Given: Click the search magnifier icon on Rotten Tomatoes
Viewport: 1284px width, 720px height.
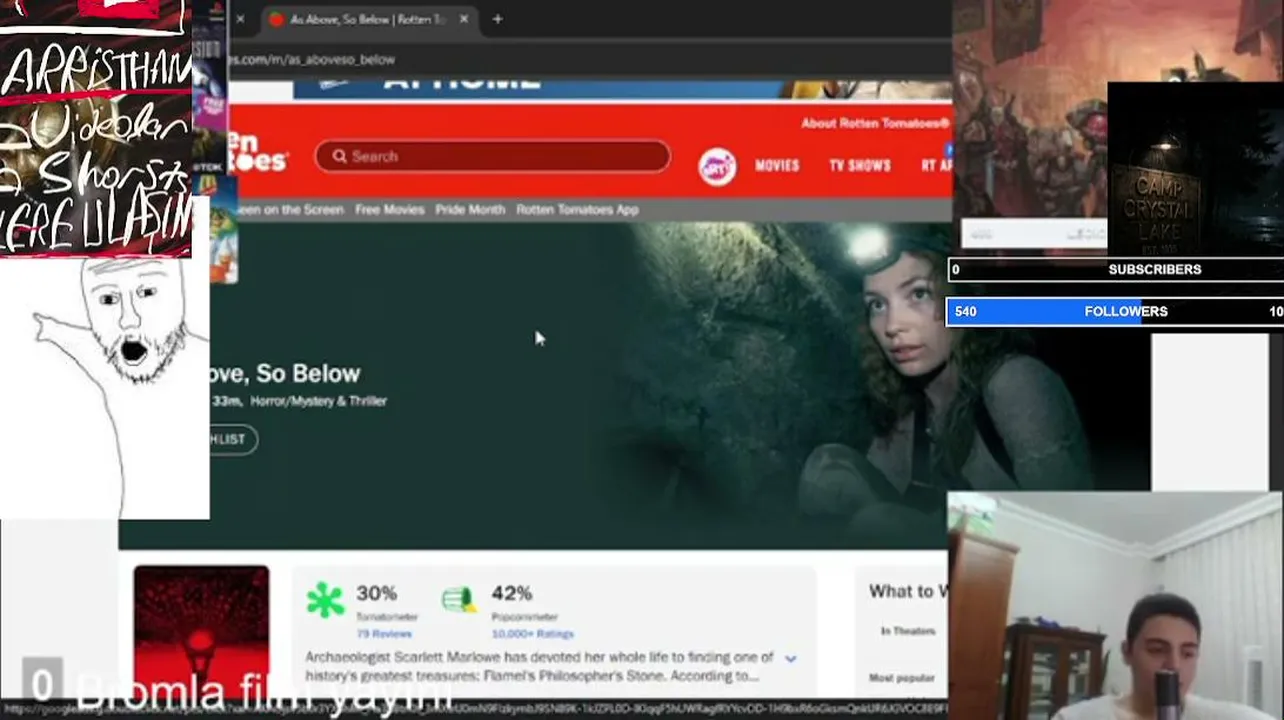Looking at the screenshot, I should (x=340, y=156).
